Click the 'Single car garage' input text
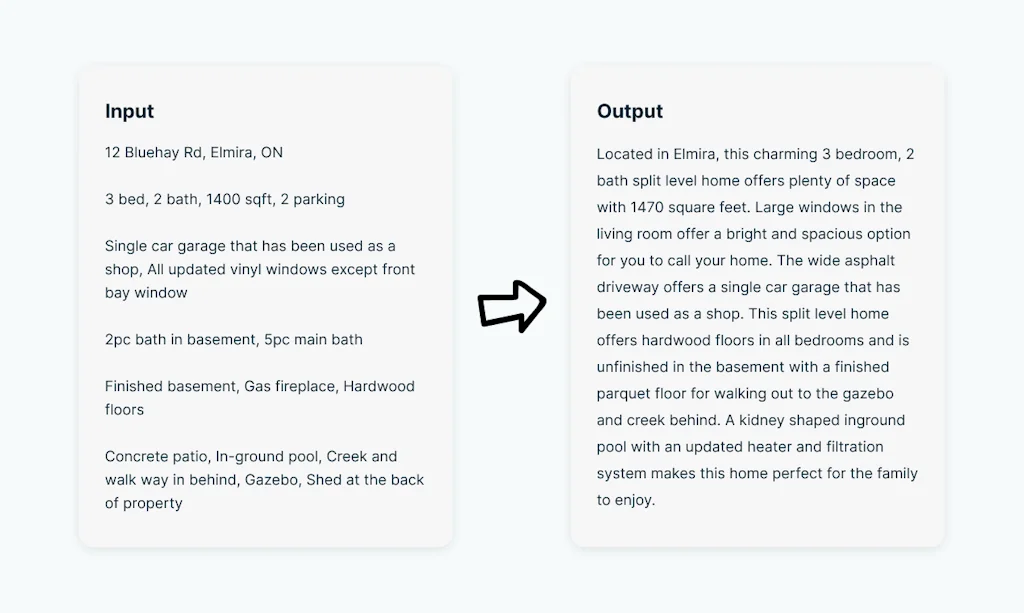 (x=250, y=246)
